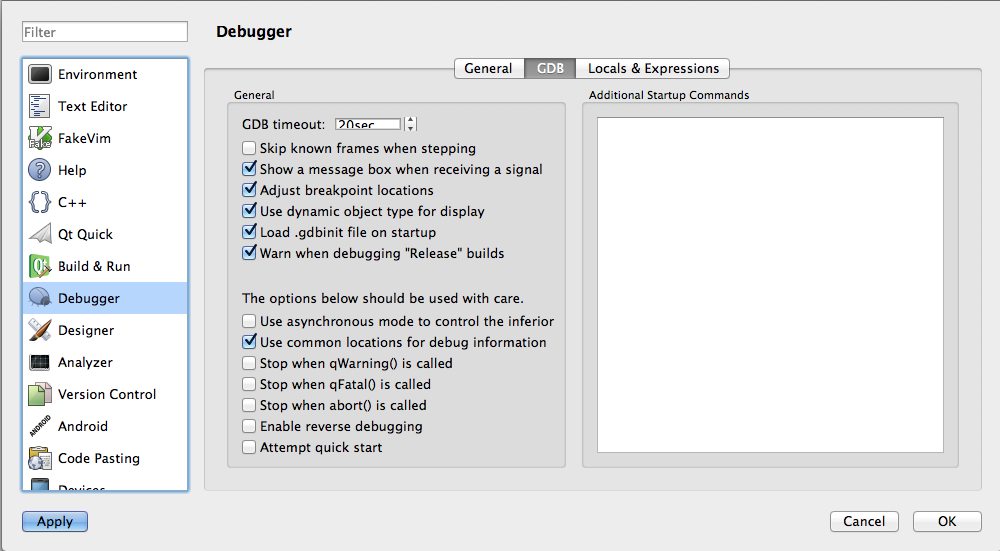This screenshot has height=551, width=1000.
Task: Select the Environment category icon
Action: click(x=40, y=74)
